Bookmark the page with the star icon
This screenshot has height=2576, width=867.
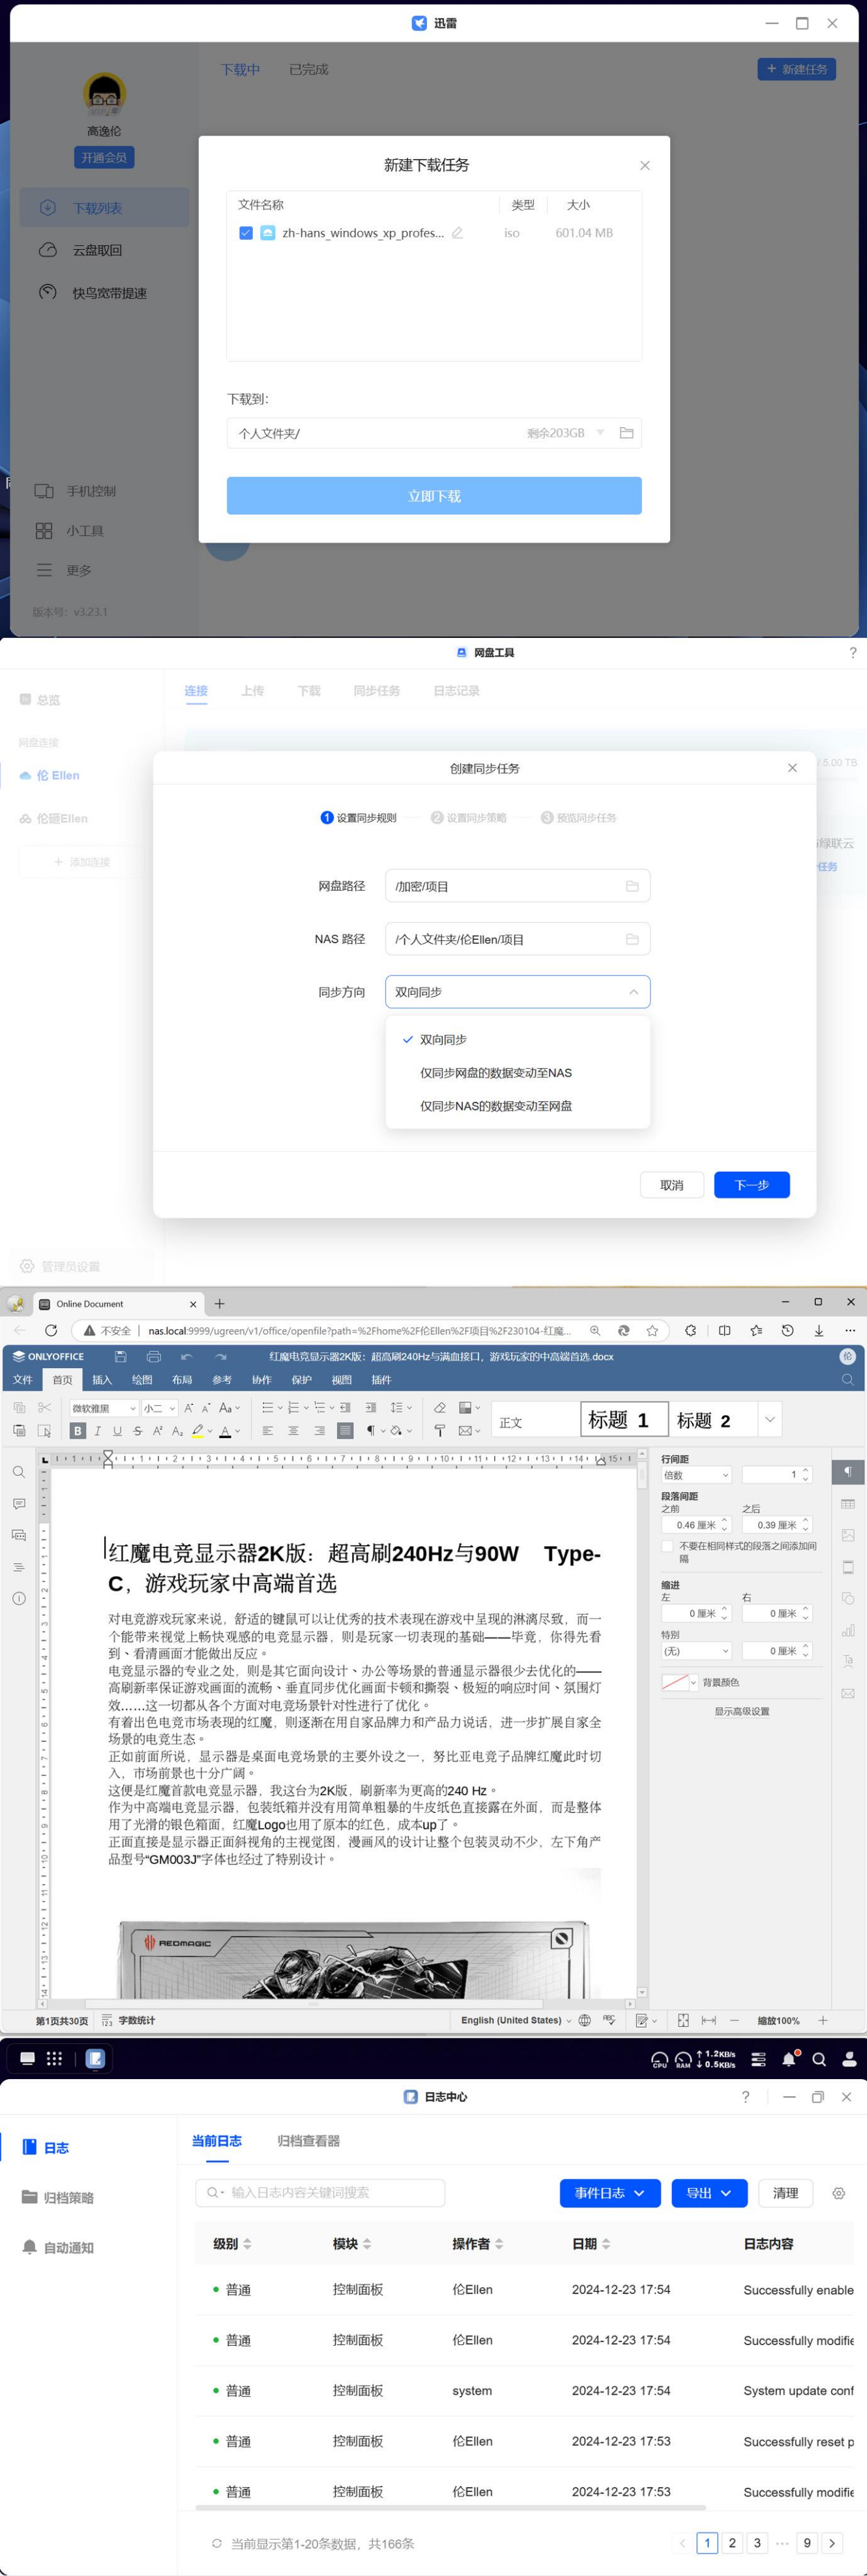(652, 1330)
